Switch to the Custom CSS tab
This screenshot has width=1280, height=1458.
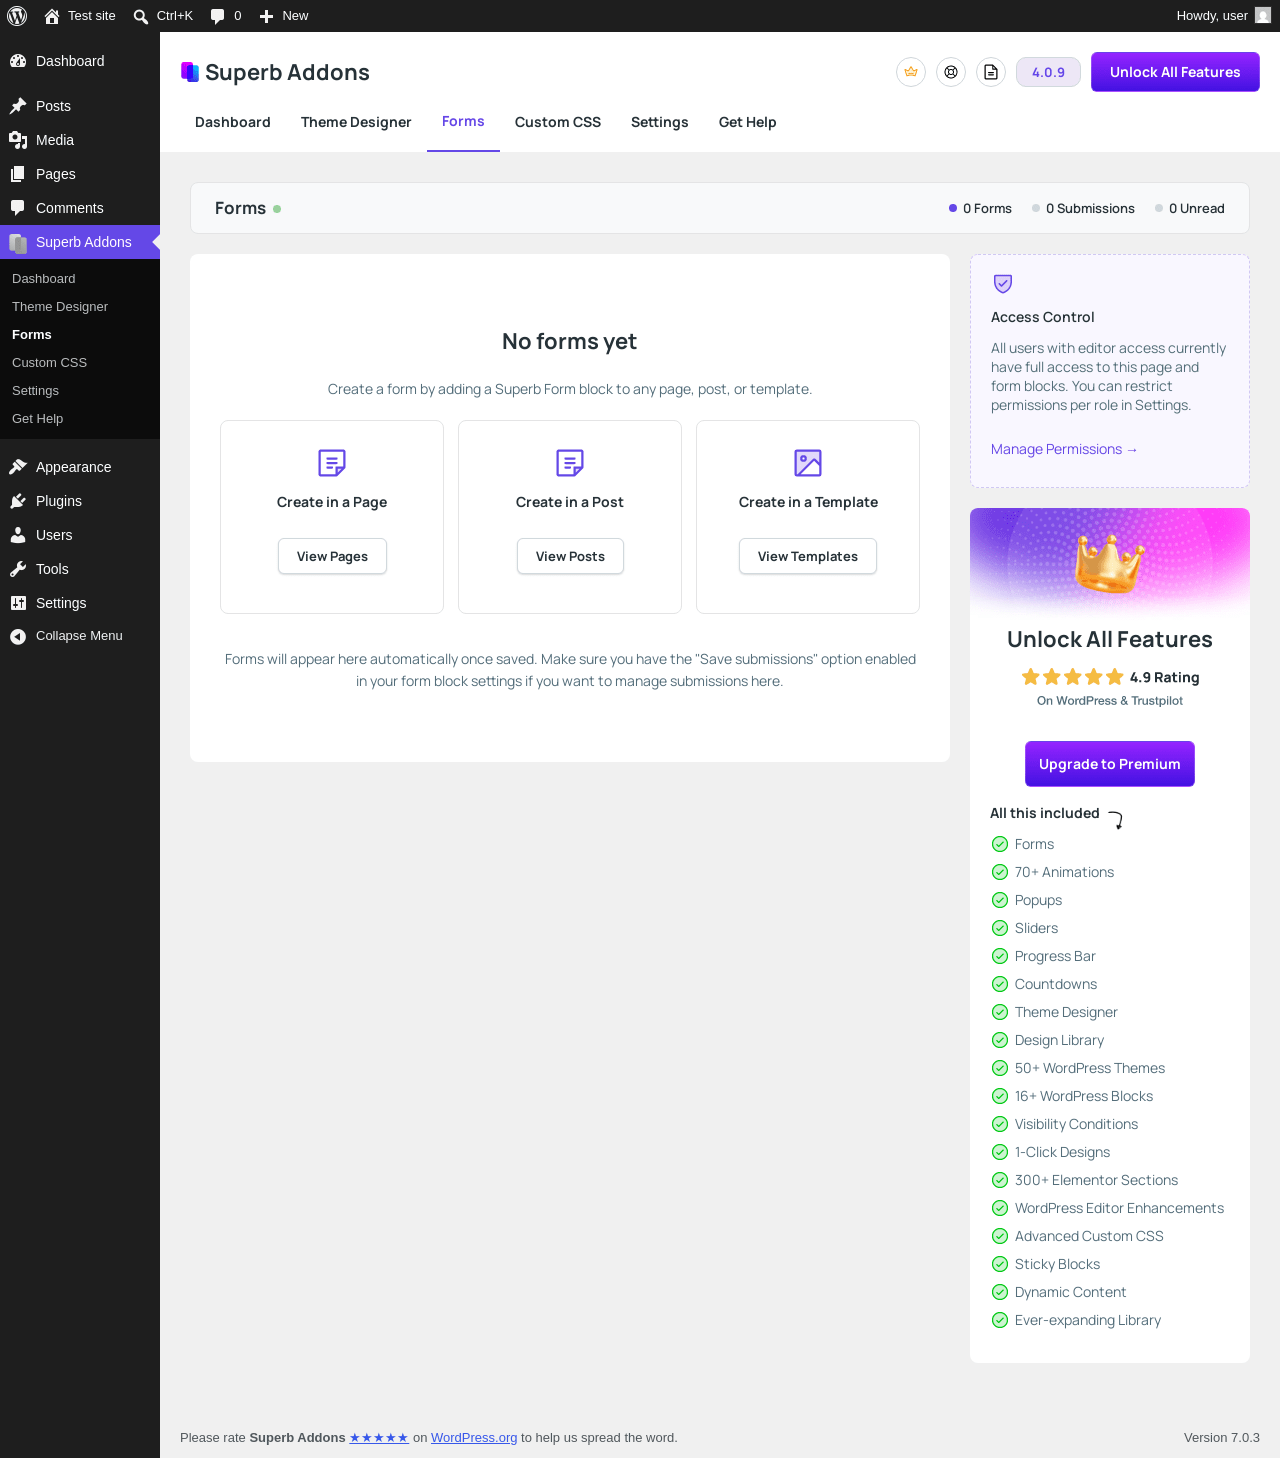pyautogui.click(x=558, y=122)
